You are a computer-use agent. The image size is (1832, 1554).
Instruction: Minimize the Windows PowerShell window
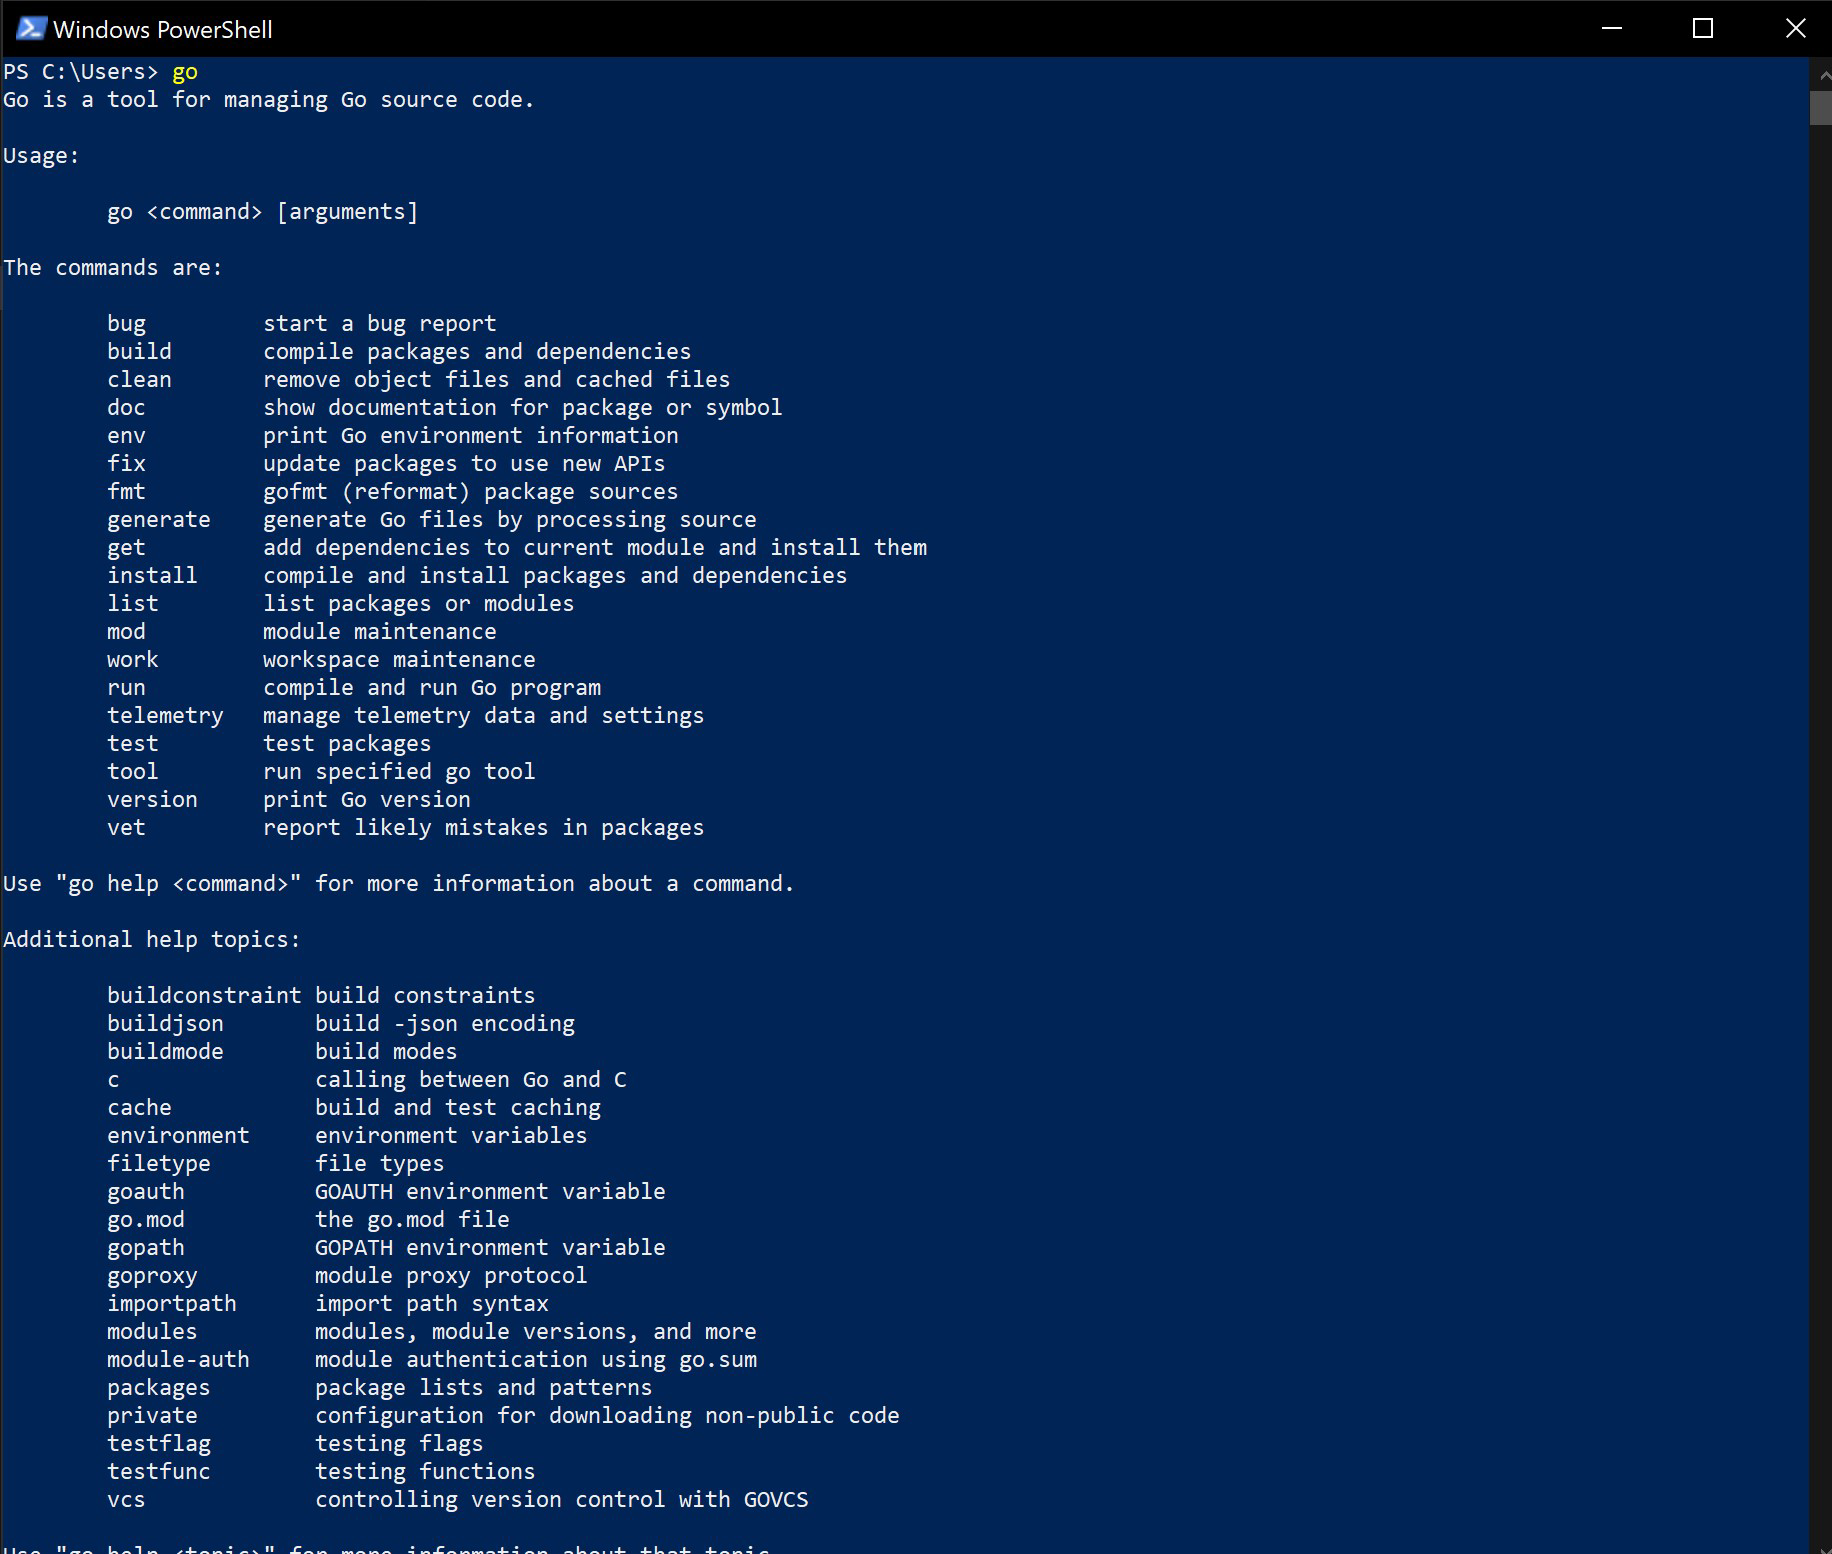pos(1611,28)
